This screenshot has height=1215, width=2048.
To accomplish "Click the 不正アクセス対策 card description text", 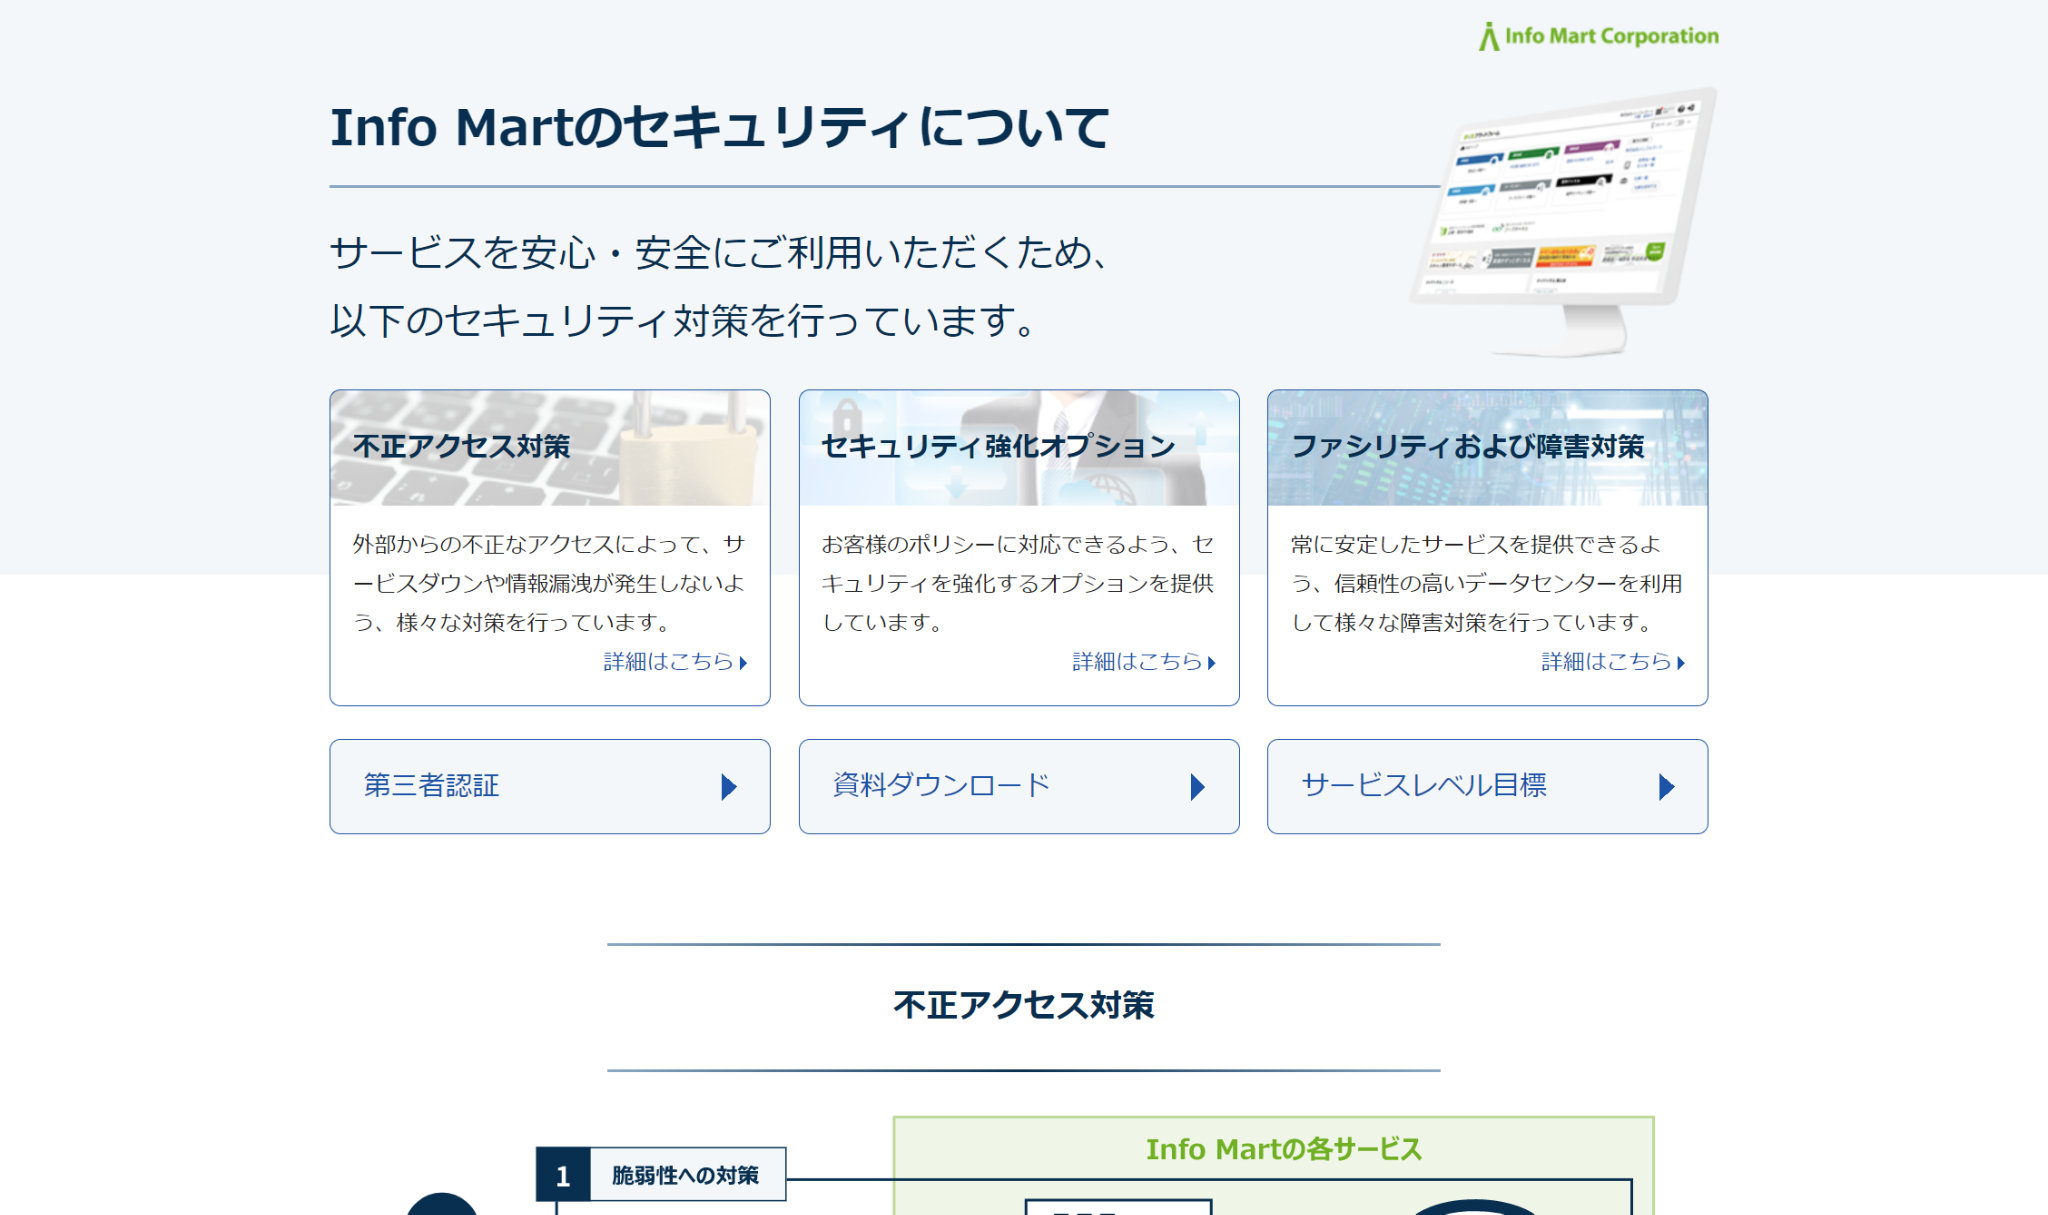I will [550, 583].
